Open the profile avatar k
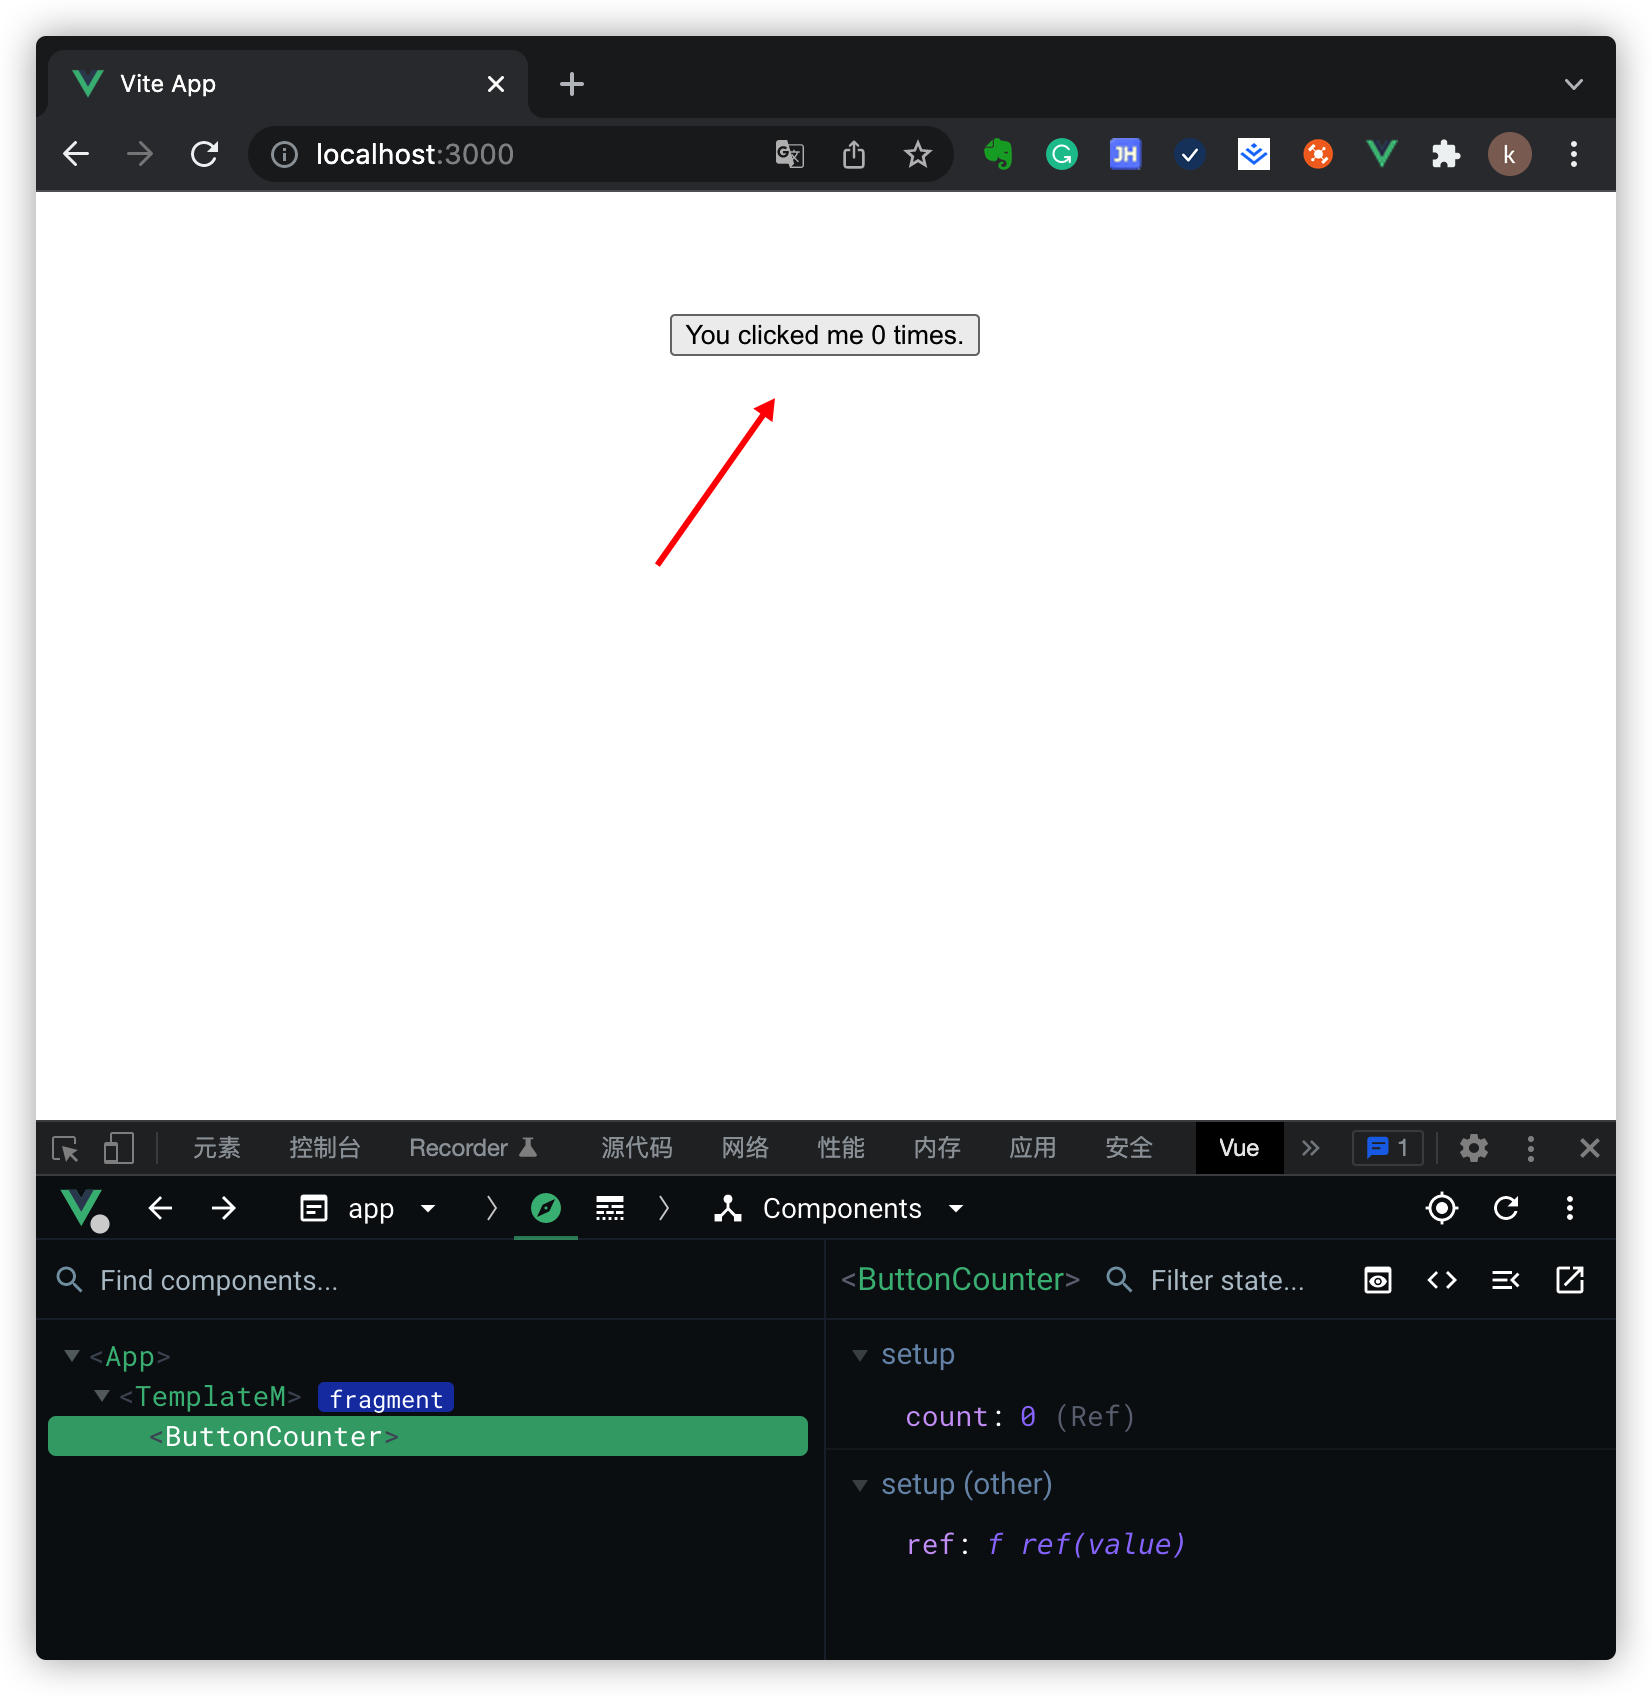The width and height of the screenshot is (1652, 1696). [1509, 154]
